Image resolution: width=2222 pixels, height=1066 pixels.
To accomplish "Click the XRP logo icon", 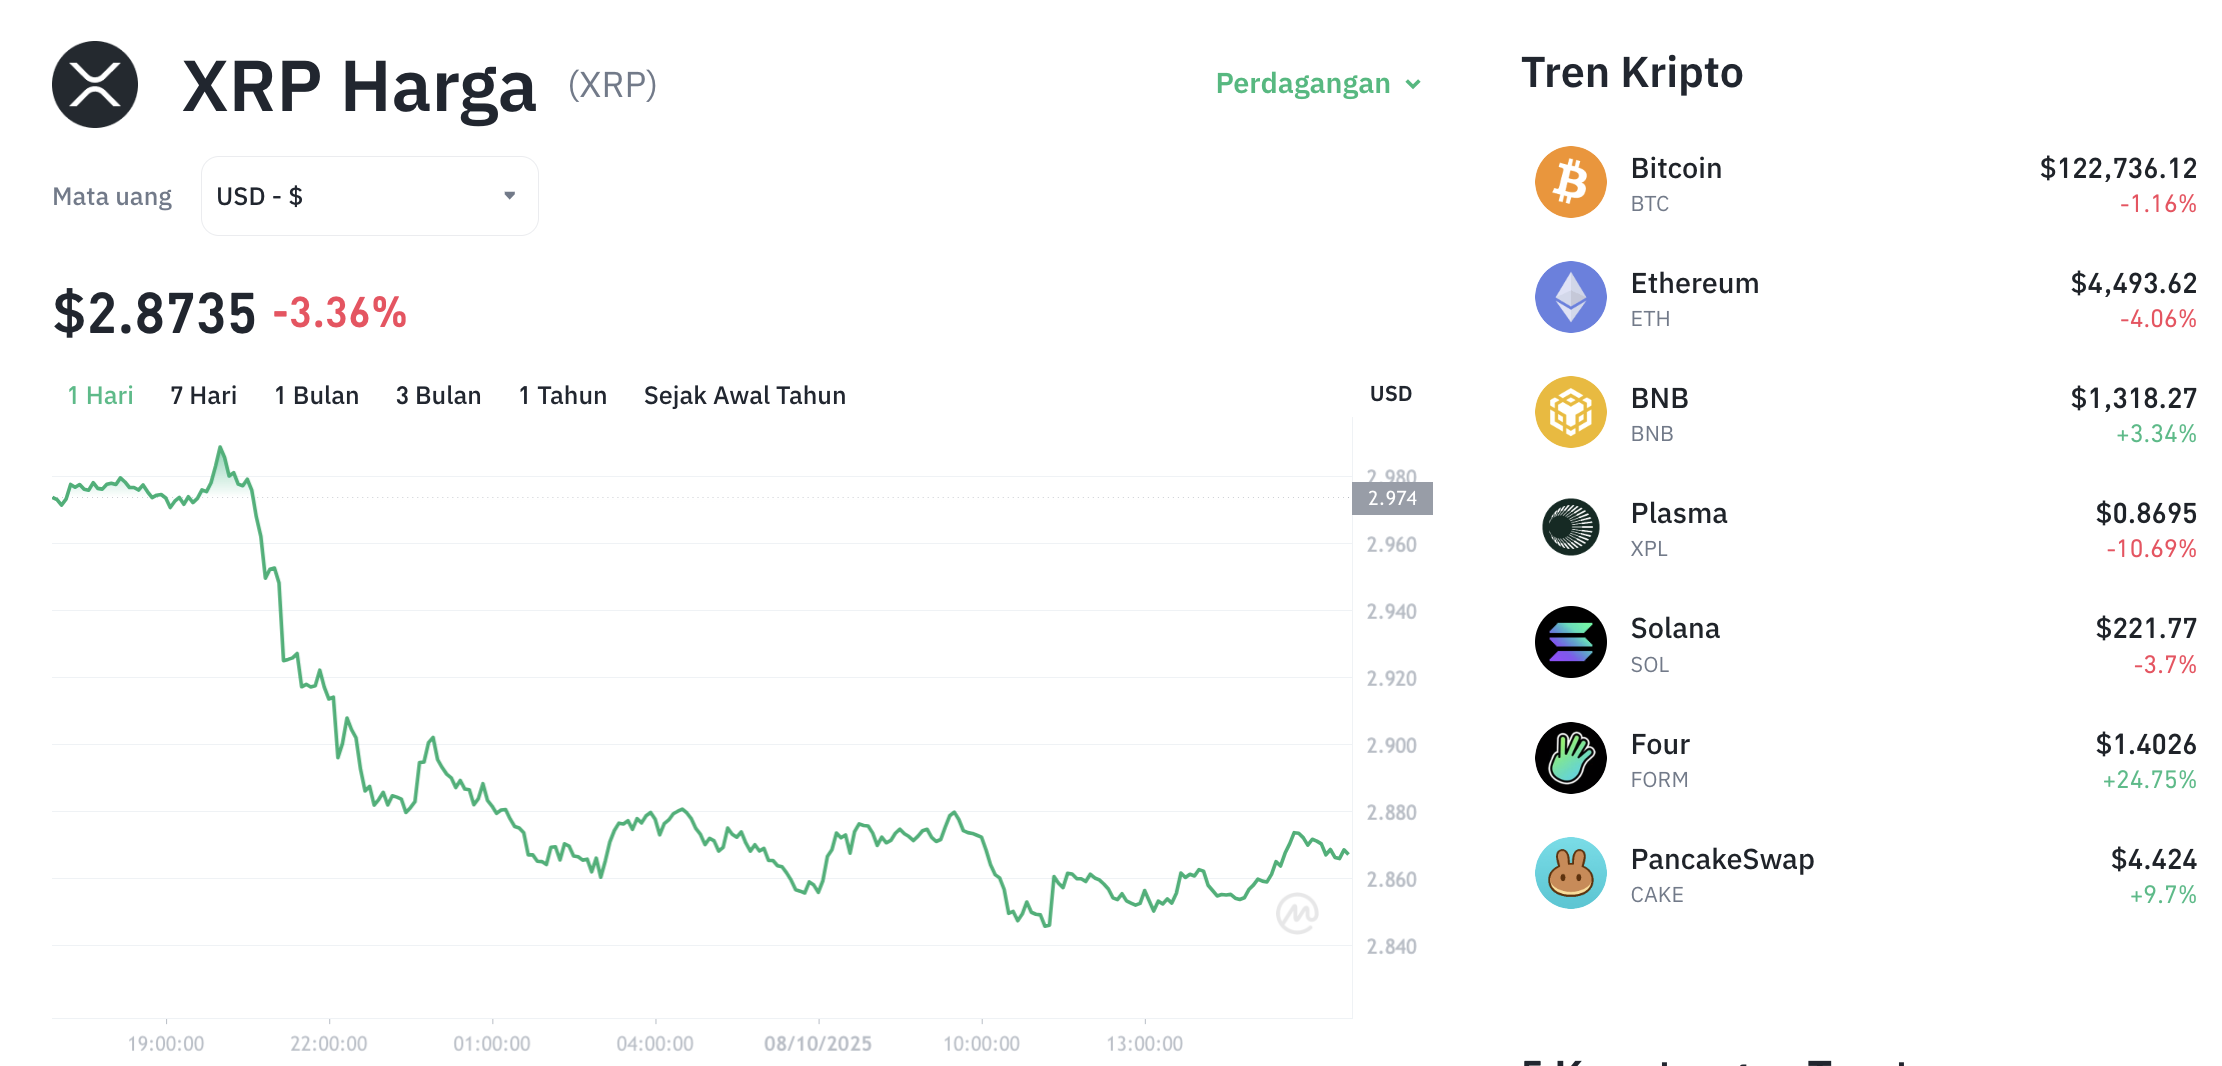I will [x=95, y=85].
